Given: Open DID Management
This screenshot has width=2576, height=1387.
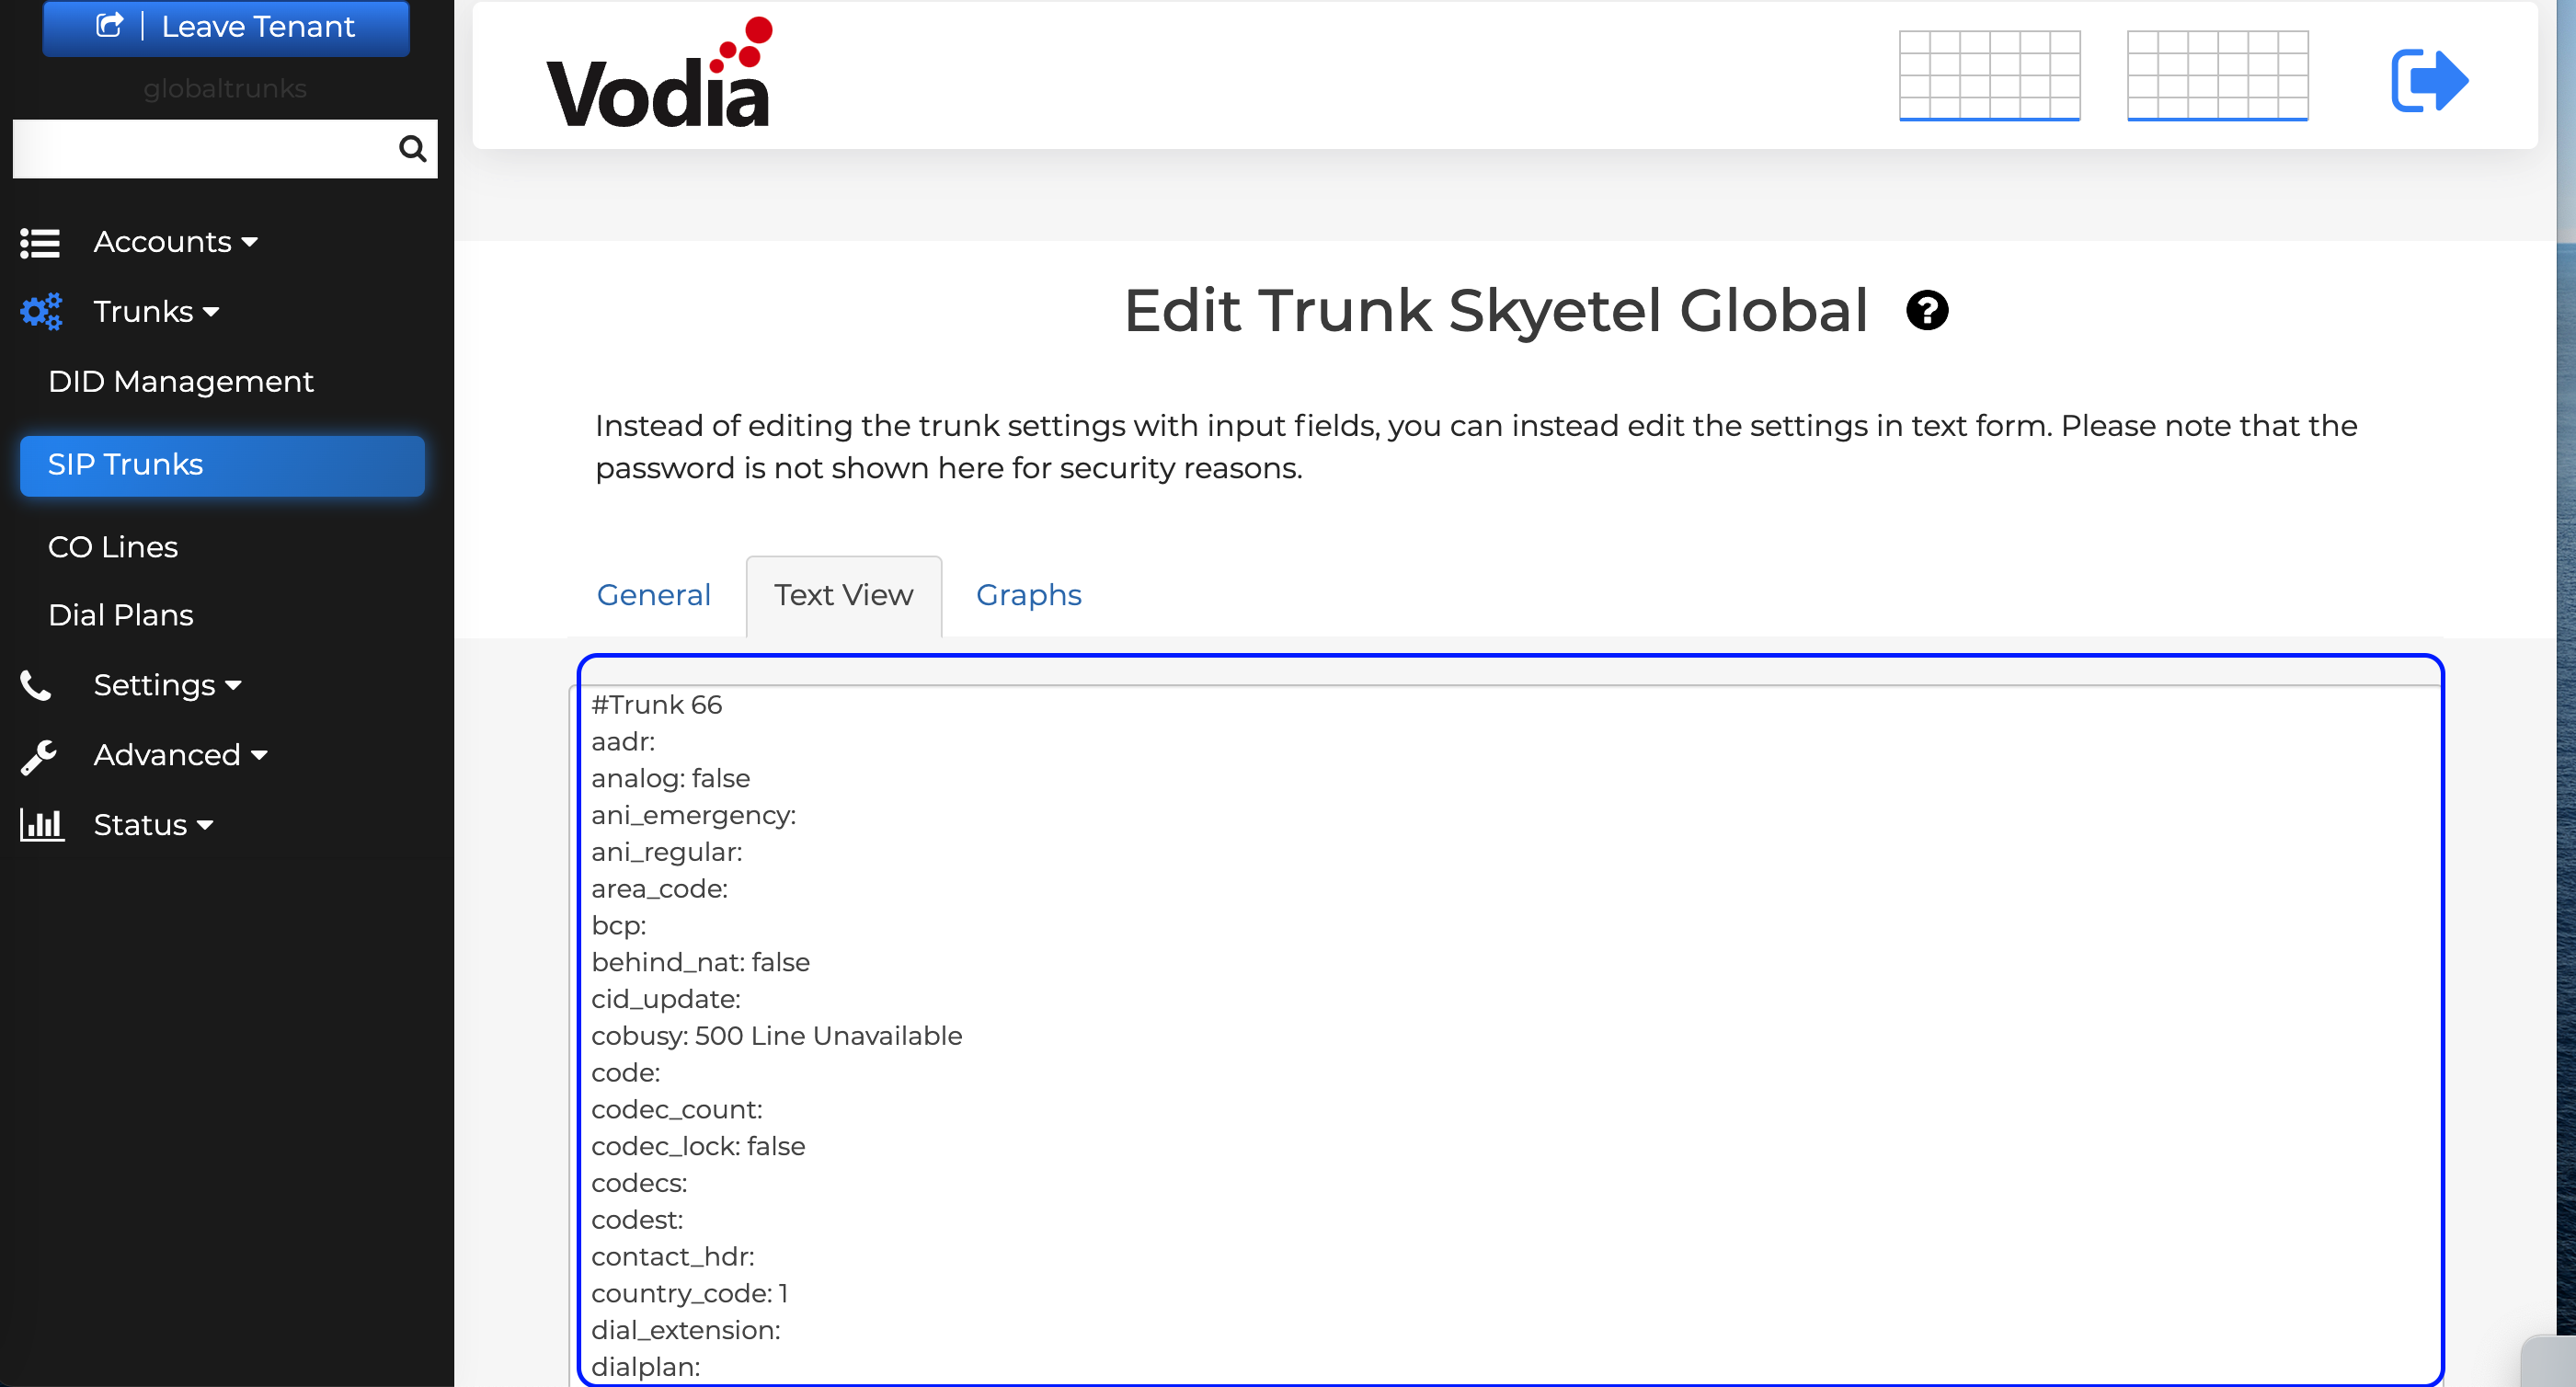Looking at the screenshot, I should tap(181, 381).
